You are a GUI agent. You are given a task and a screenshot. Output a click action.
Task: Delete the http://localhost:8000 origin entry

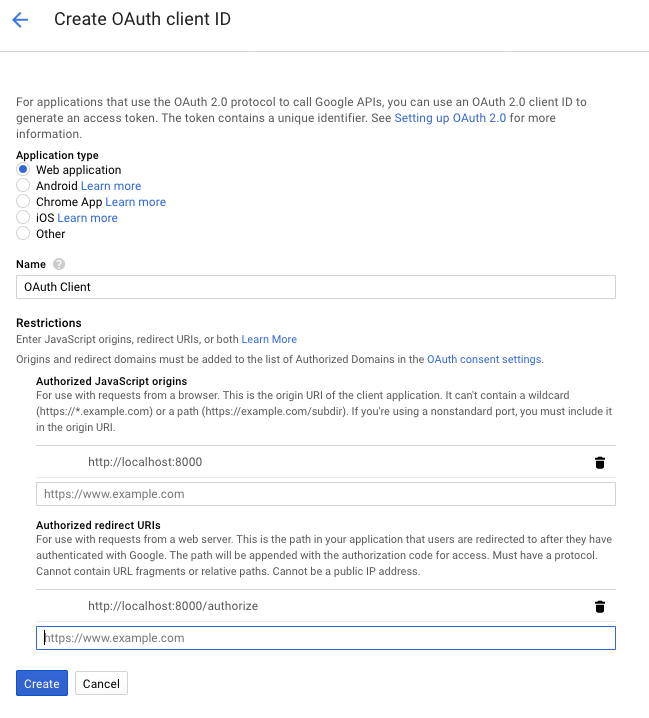[600, 462]
